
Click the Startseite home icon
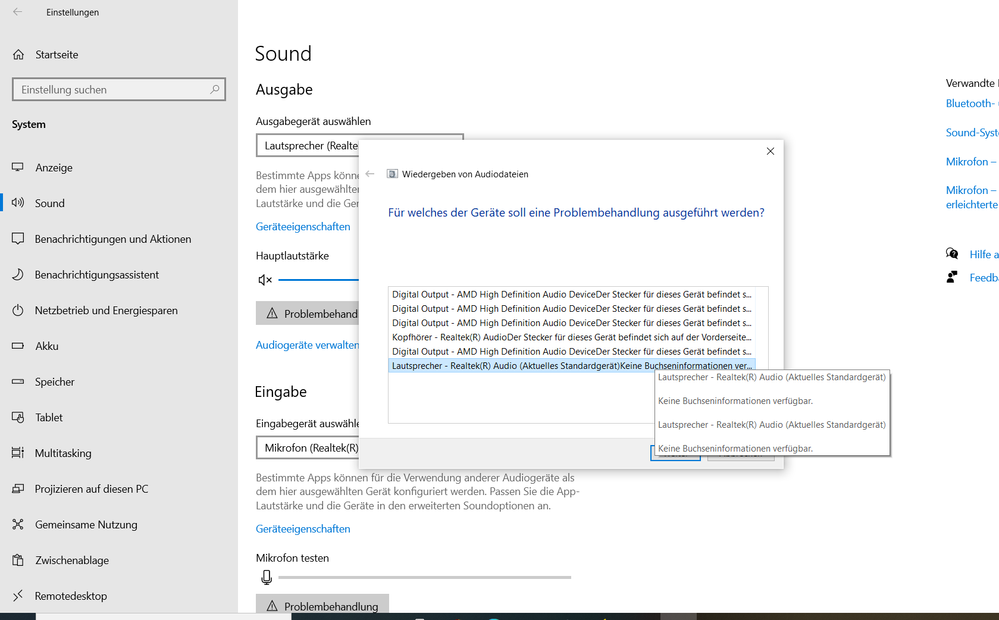(x=18, y=55)
